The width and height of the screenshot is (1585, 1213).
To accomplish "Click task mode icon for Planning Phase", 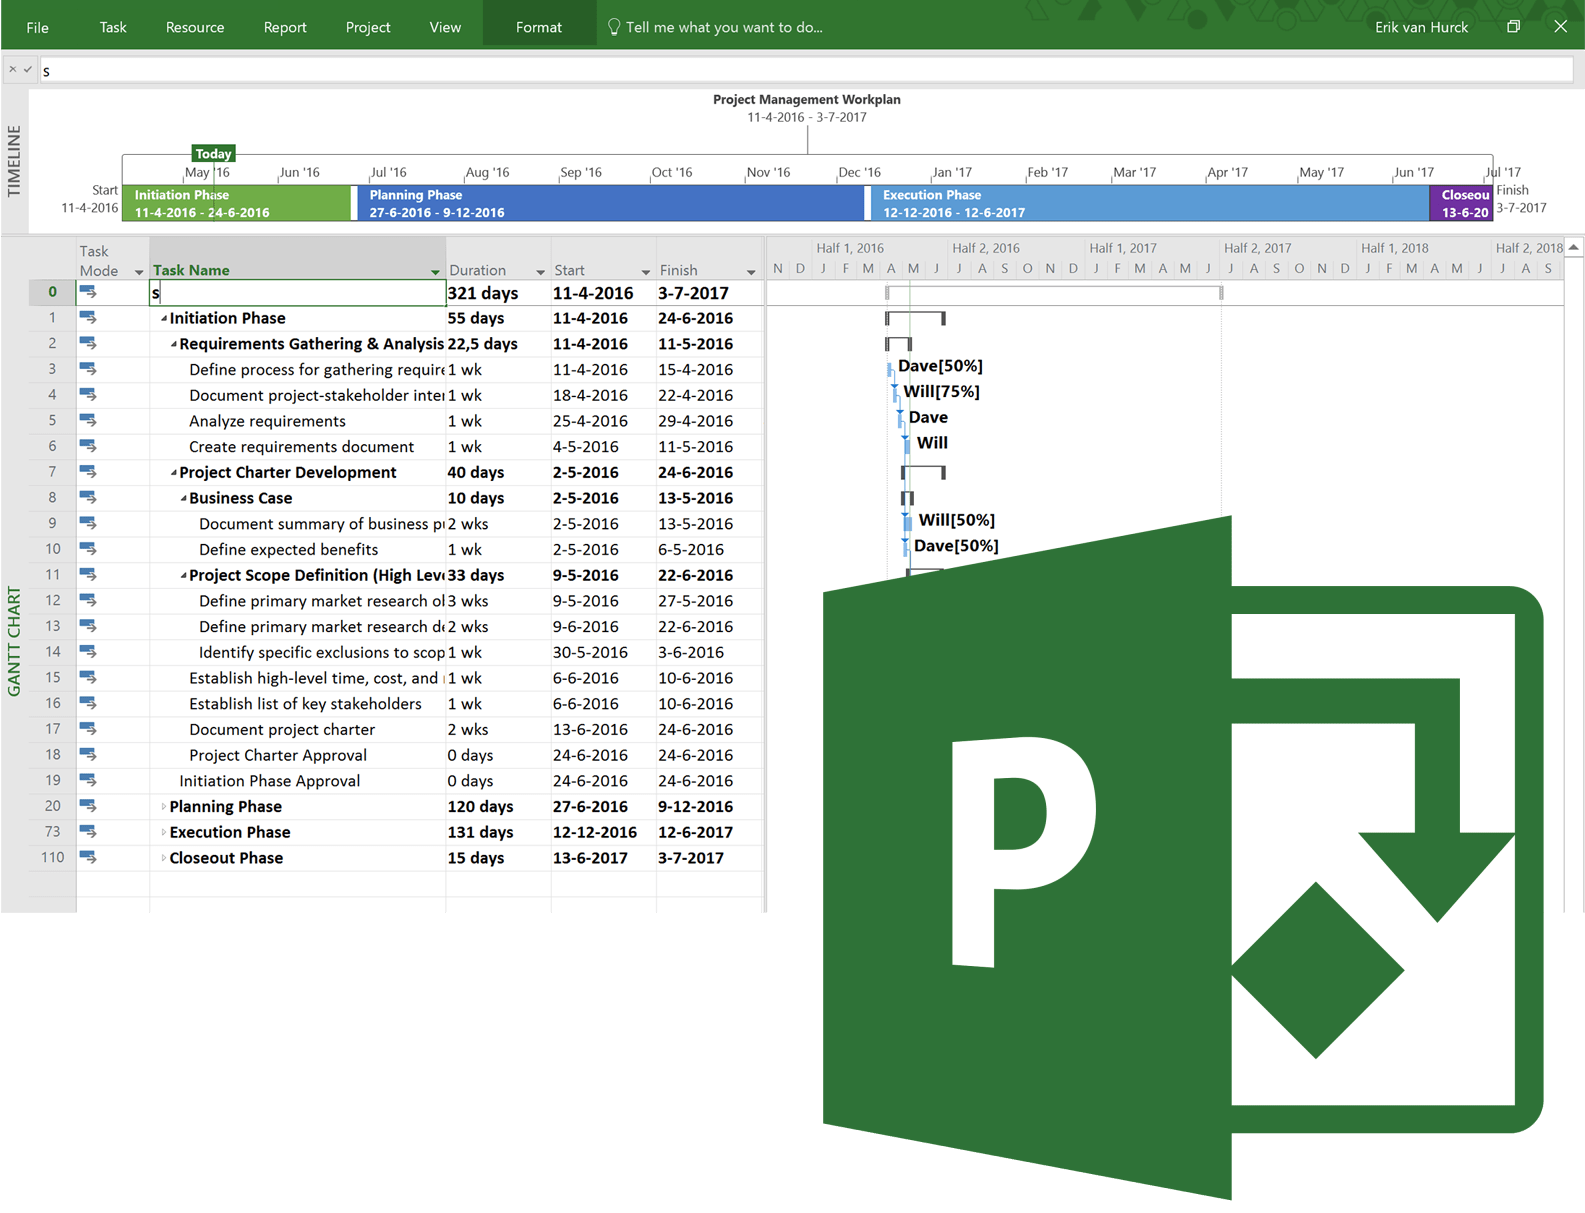I will tap(88, 806).
